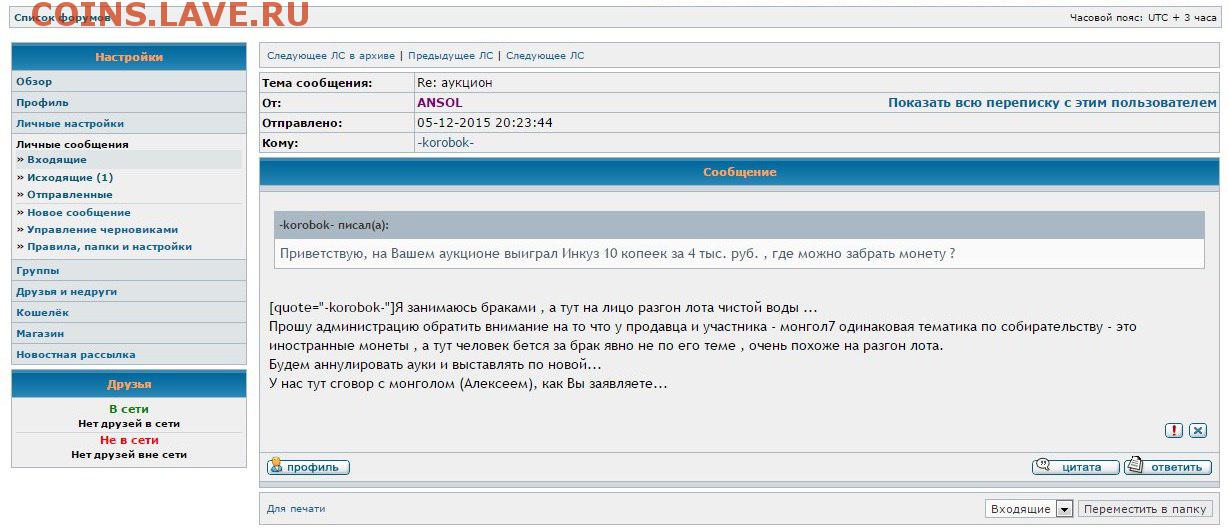The width and height of the screenshot is (1228, 532).
Task: Open Исходящие (1) outbox folder
Action: pyautogui.click(x=70, y=178)
